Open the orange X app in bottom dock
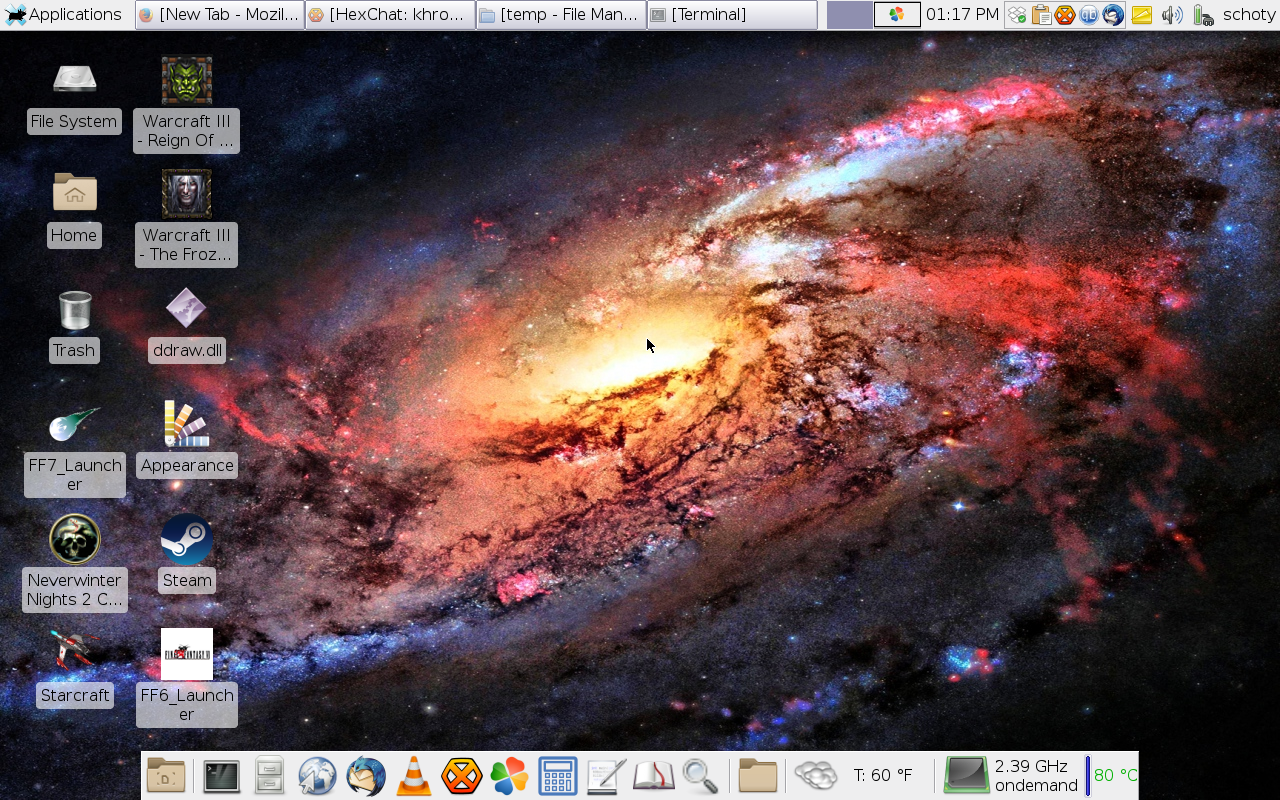The width and height of the screenshot is (1280, 800). coord(461,776)
